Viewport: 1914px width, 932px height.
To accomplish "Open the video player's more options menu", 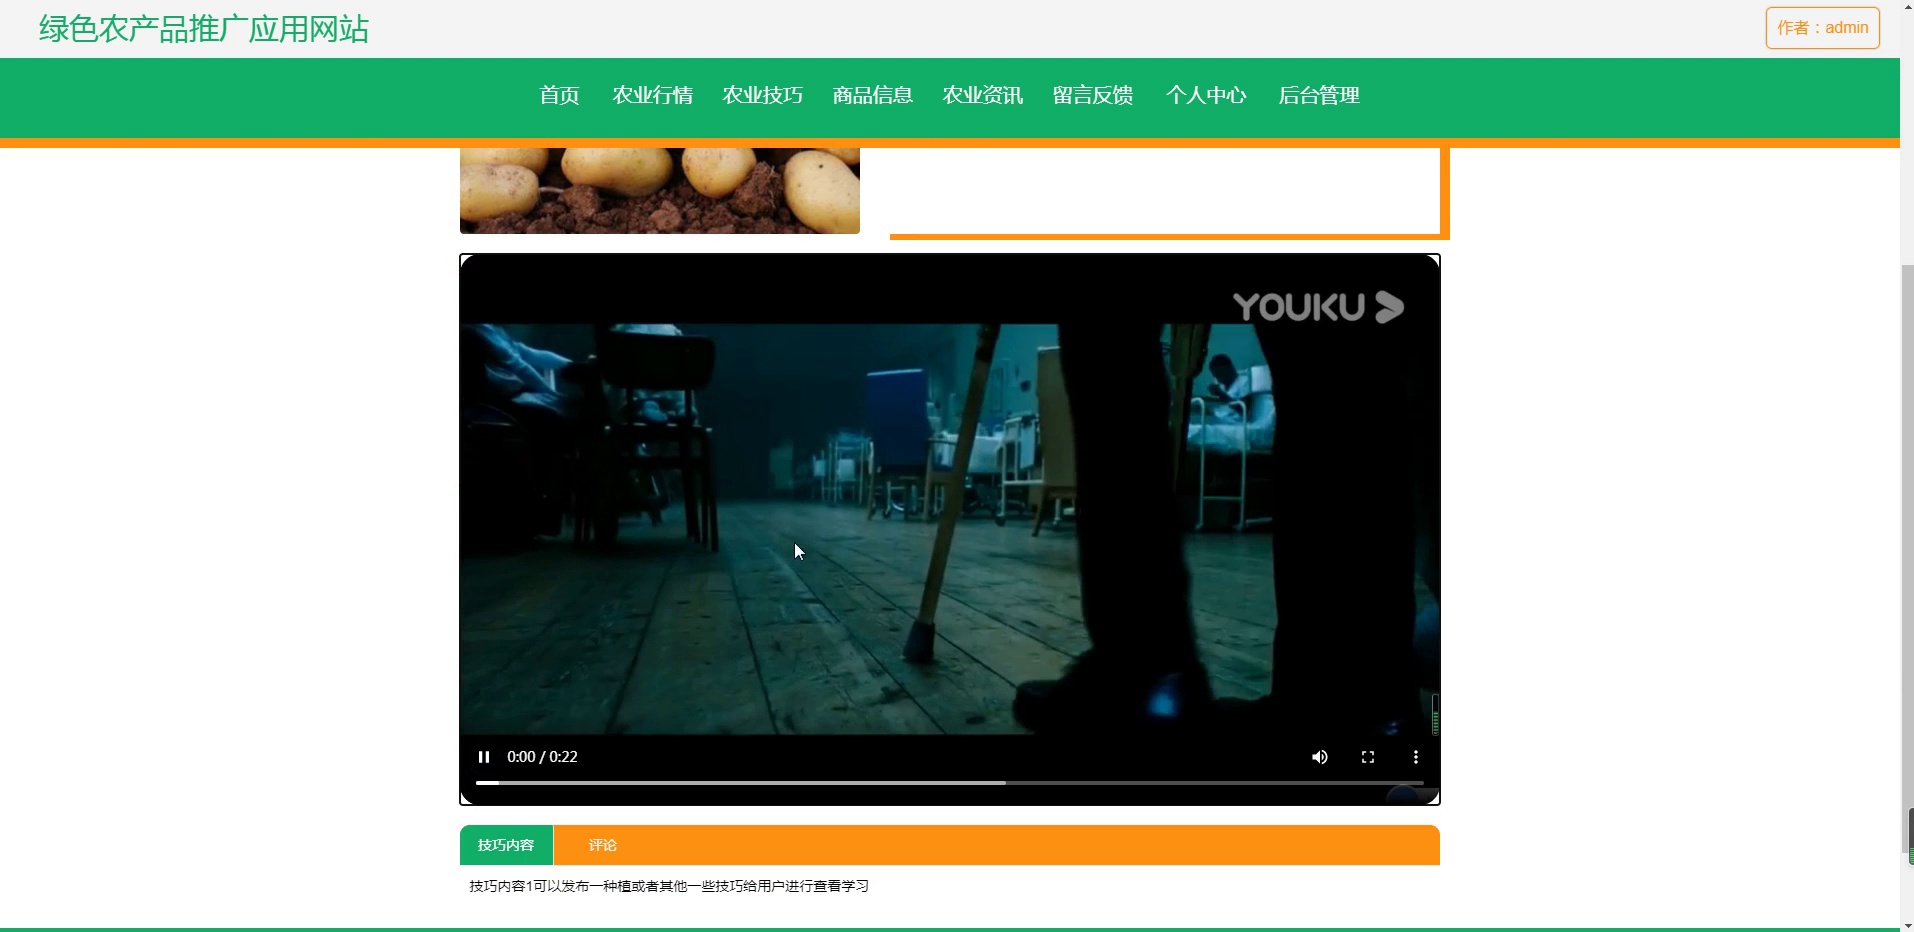I will click(1415, 757).
